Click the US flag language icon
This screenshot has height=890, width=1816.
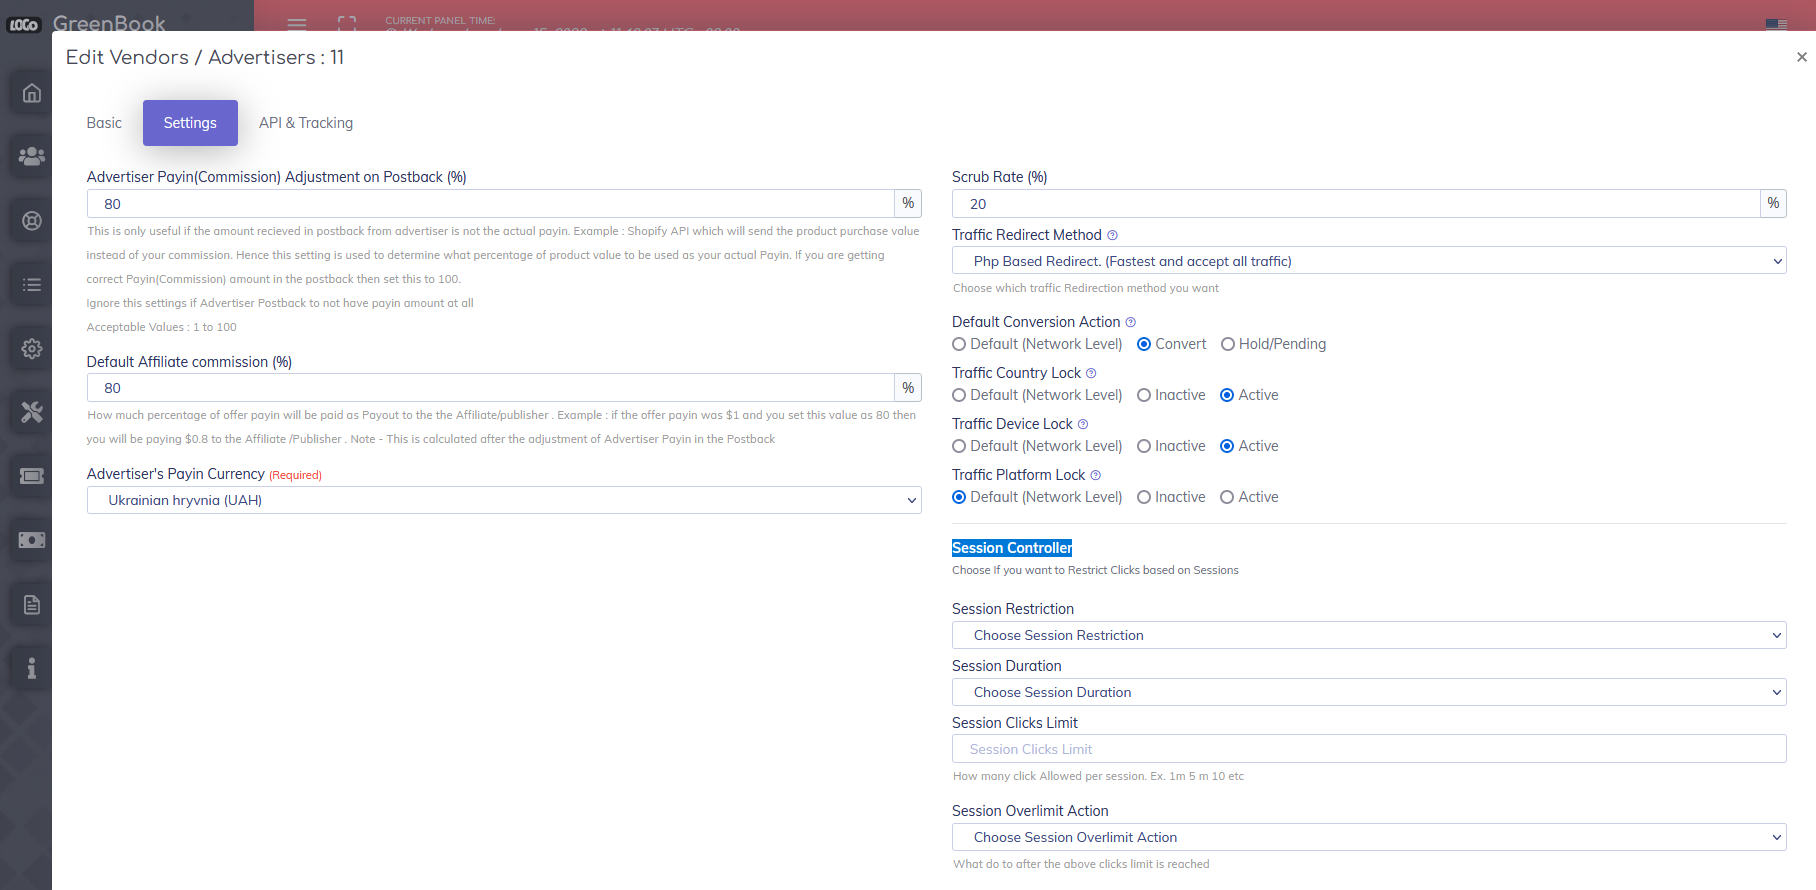pos(1776,24)
